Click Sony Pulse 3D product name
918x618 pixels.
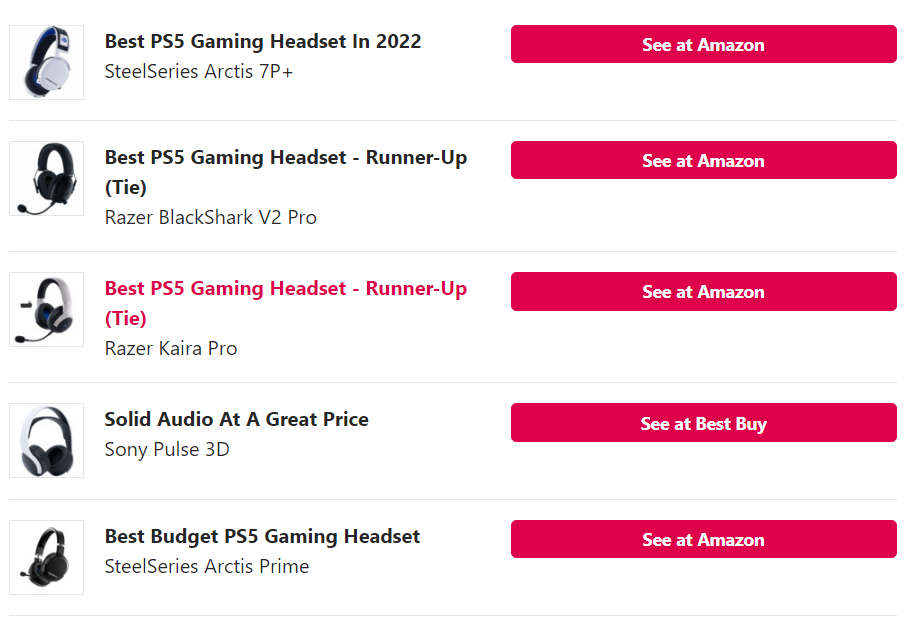[x=167, y=449]
